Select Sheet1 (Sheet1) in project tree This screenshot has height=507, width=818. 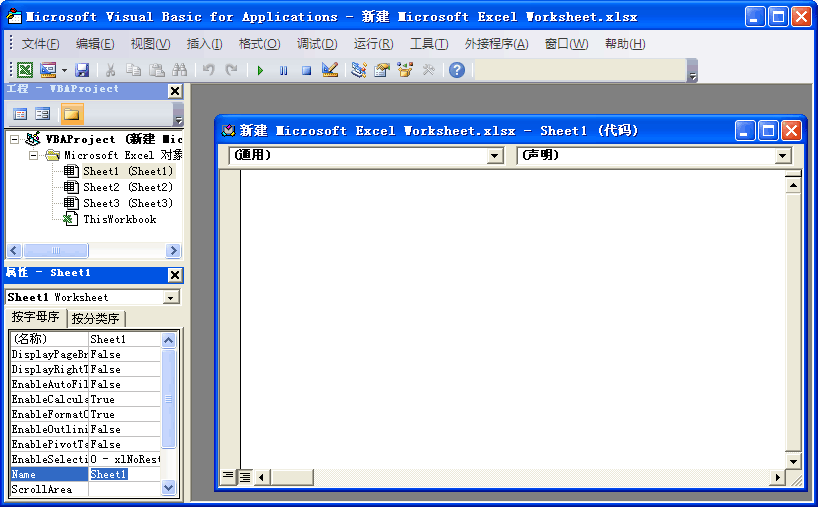pos(127,171)
